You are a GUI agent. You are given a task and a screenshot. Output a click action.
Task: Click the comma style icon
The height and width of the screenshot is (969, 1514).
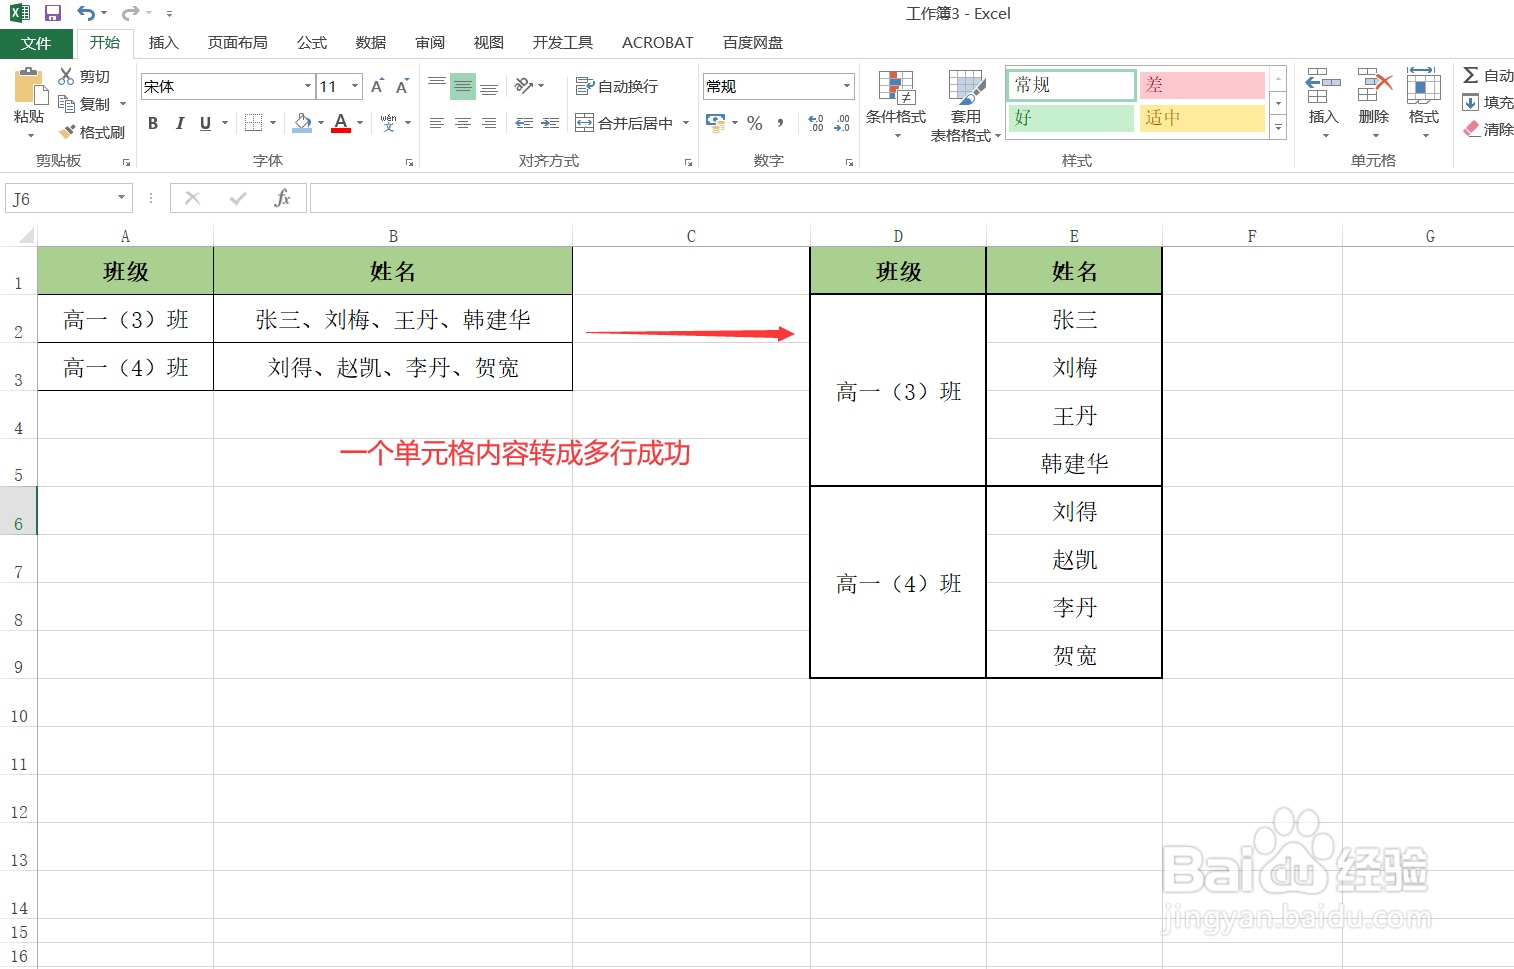[x=780, y=123]
